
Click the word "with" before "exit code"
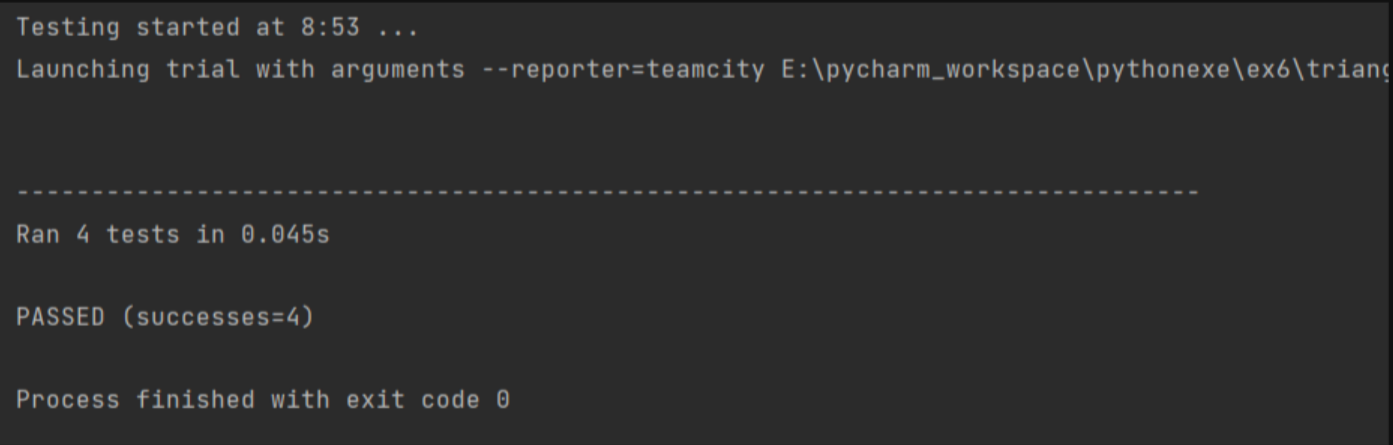(298, 400)
